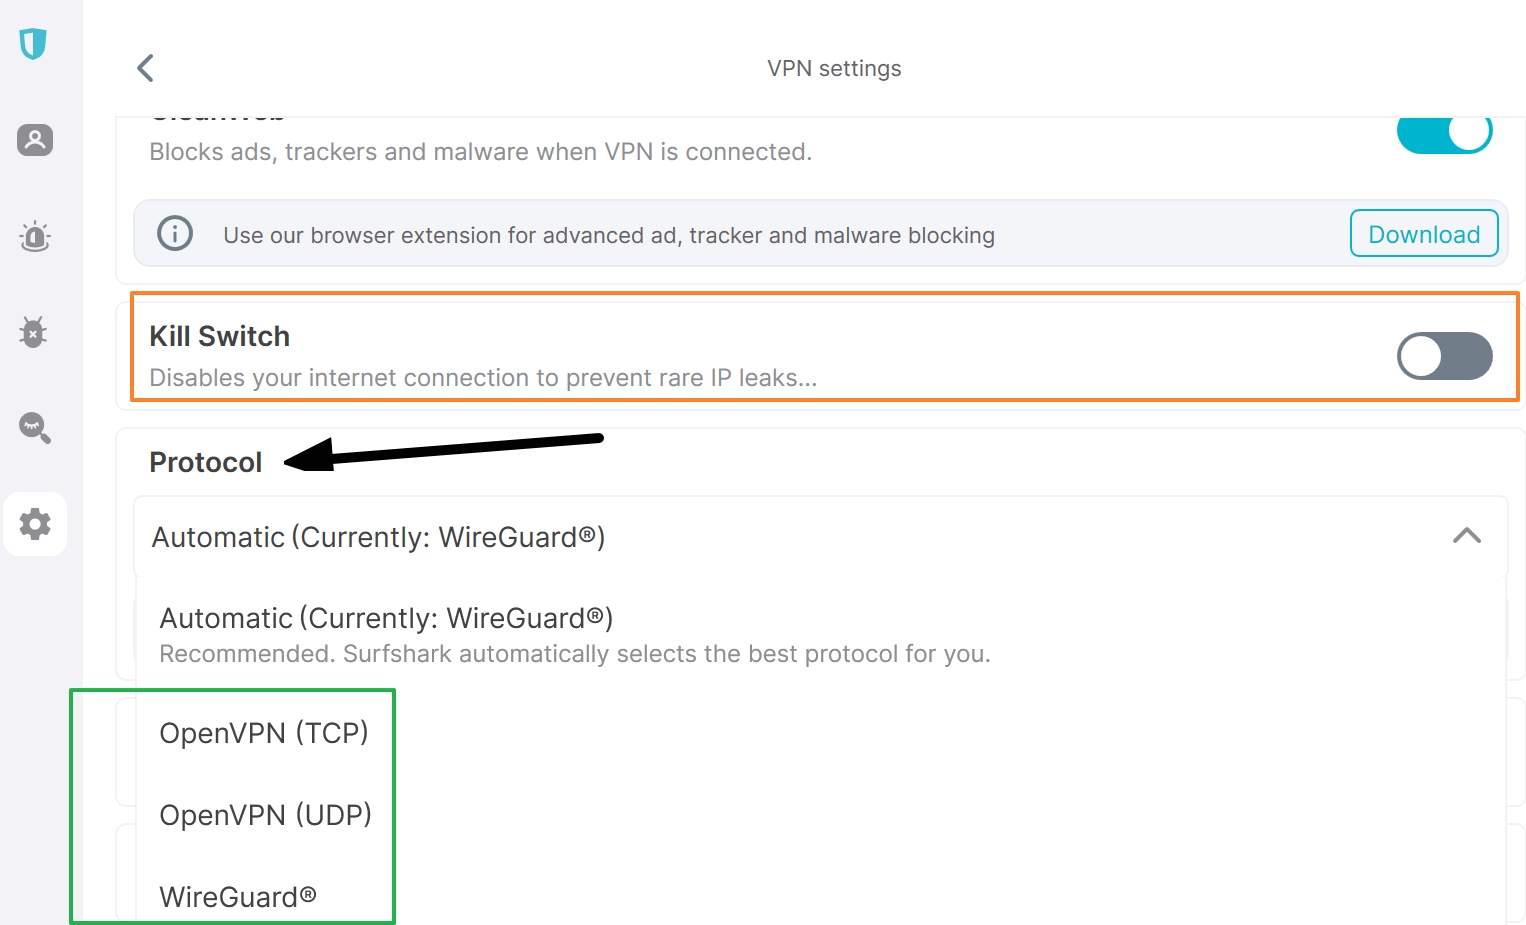Open the account profile sidebar icon
The height and width of the screenshot is (925, 1526).
35,140
